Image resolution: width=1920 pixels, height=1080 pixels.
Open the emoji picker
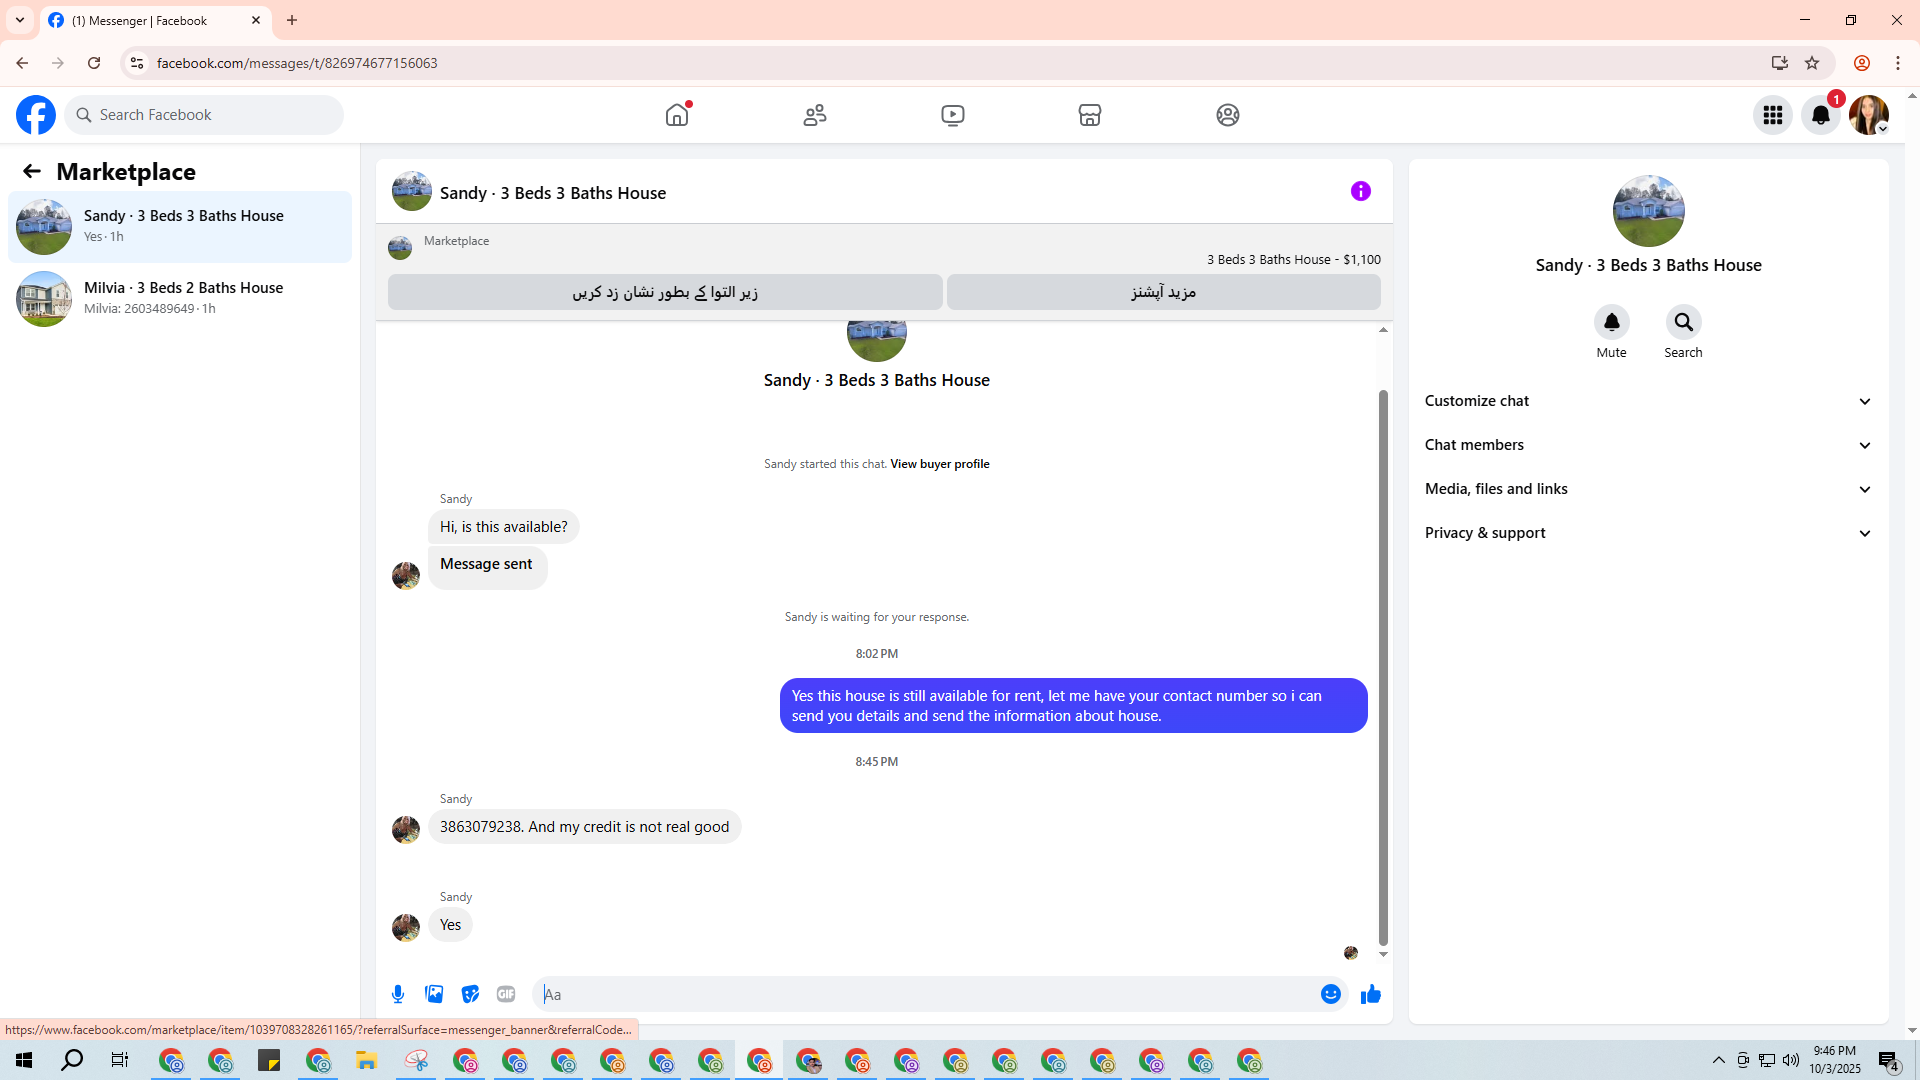[x=1331, y=994]
